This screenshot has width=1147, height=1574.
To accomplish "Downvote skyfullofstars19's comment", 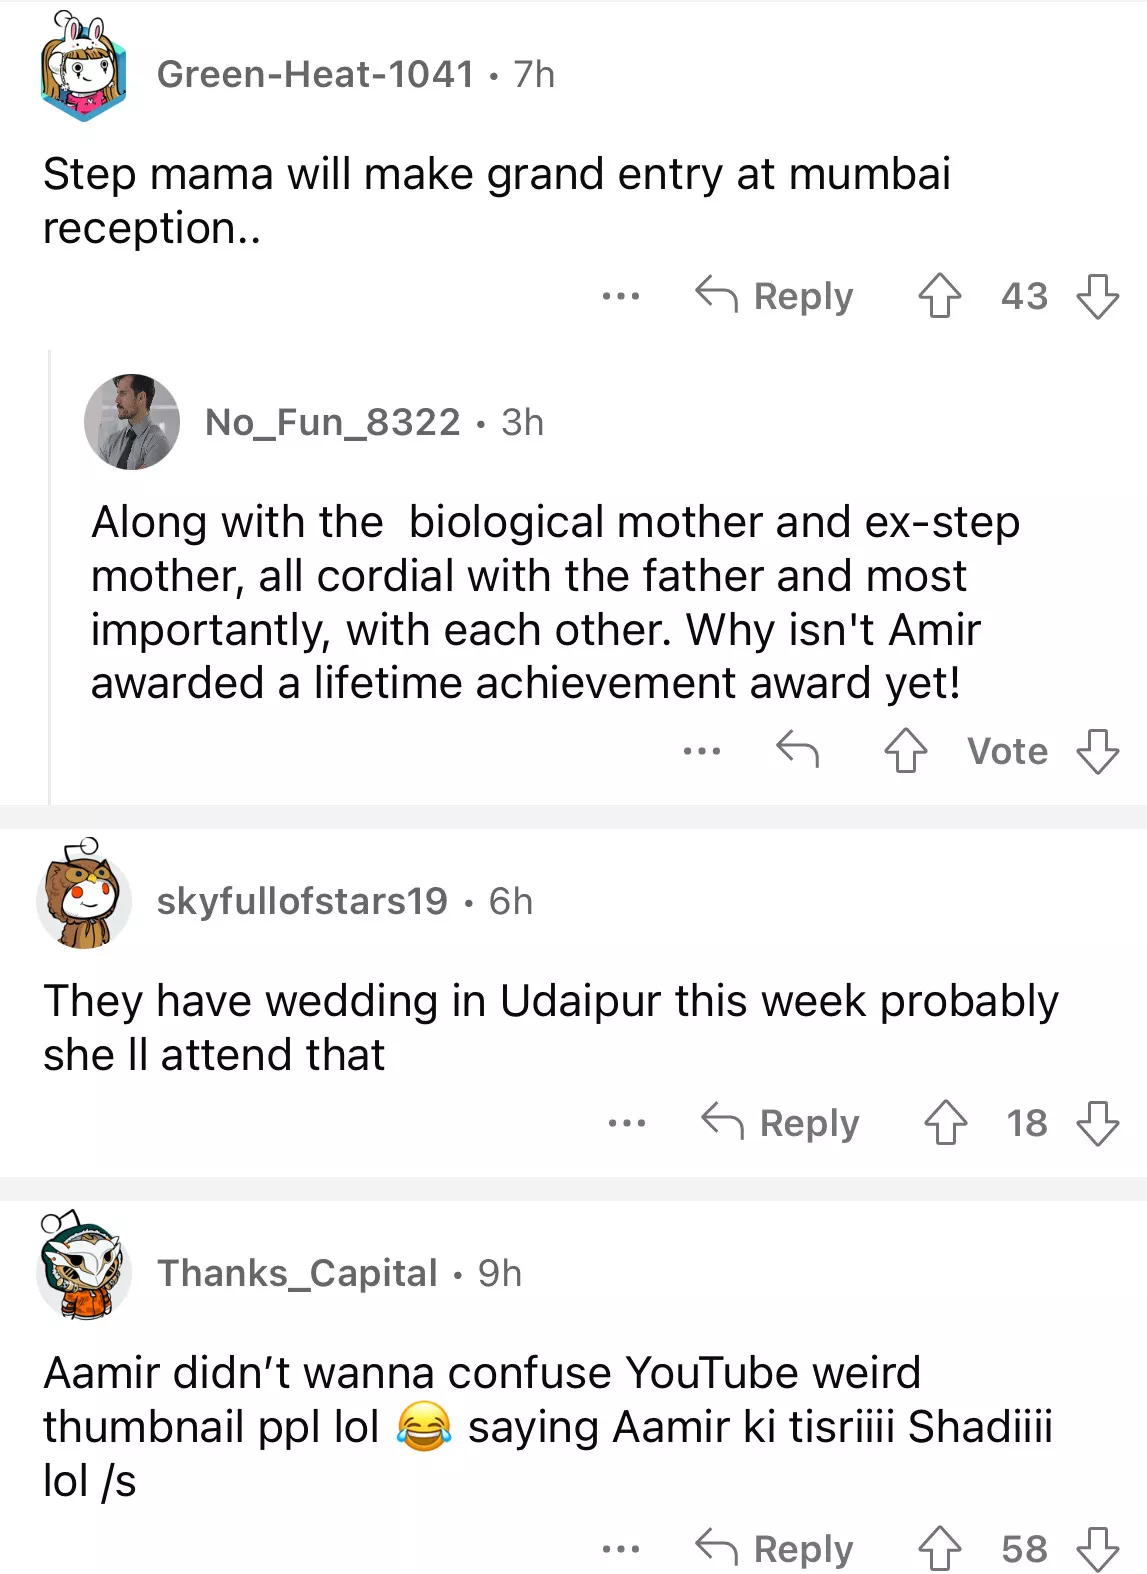I will click(x=1097, y=1122).
